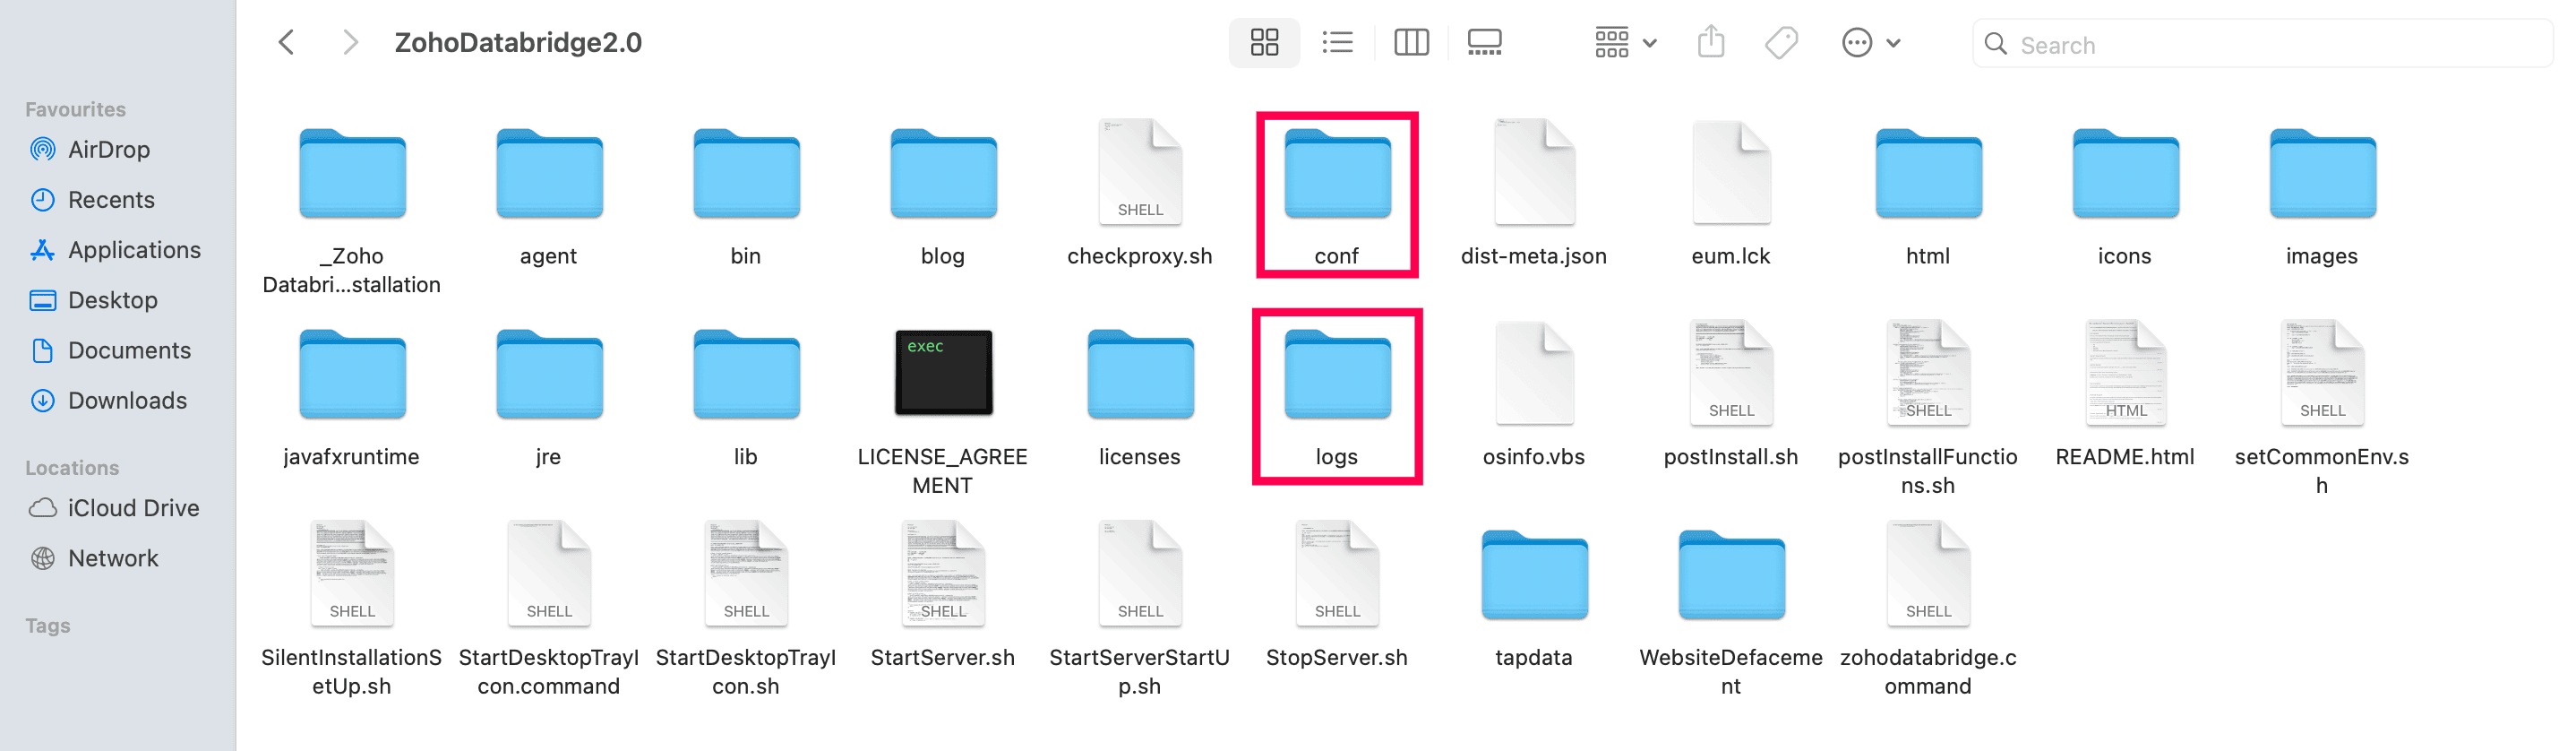Select the javafxruntime folder

[x=352, y=374]
